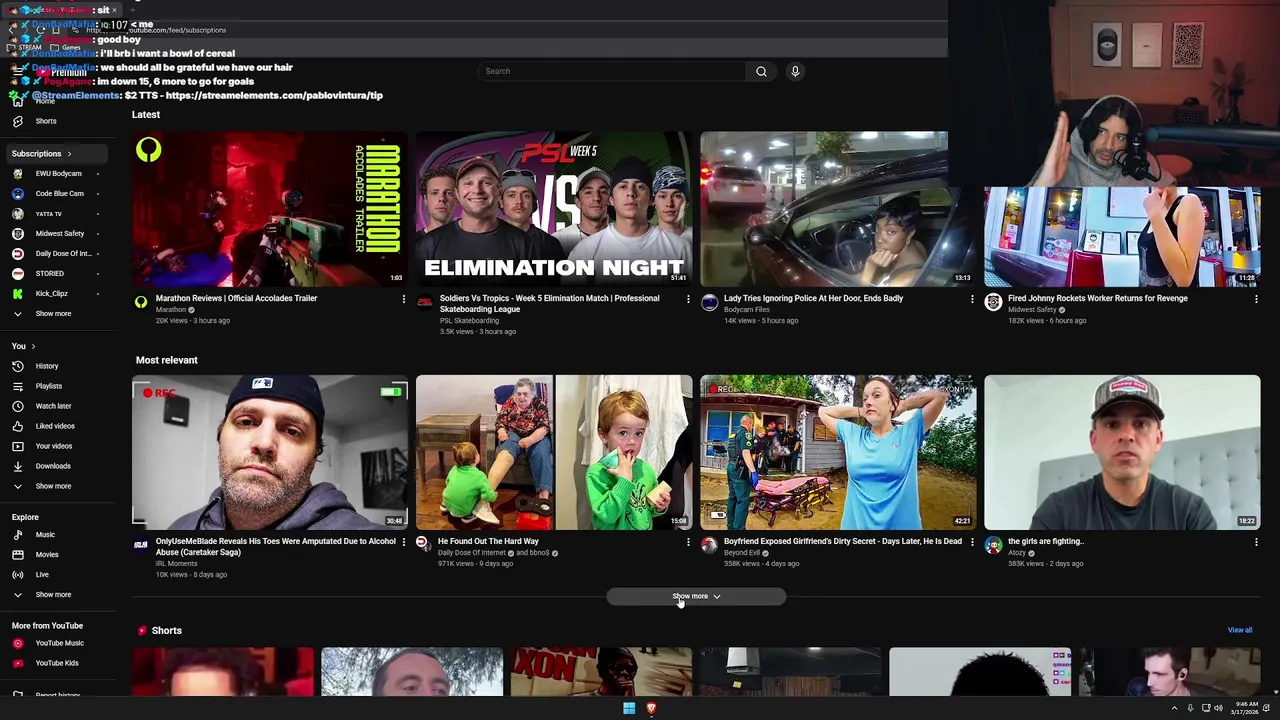Open YouTube Kids link

click(x=56, y=663)
